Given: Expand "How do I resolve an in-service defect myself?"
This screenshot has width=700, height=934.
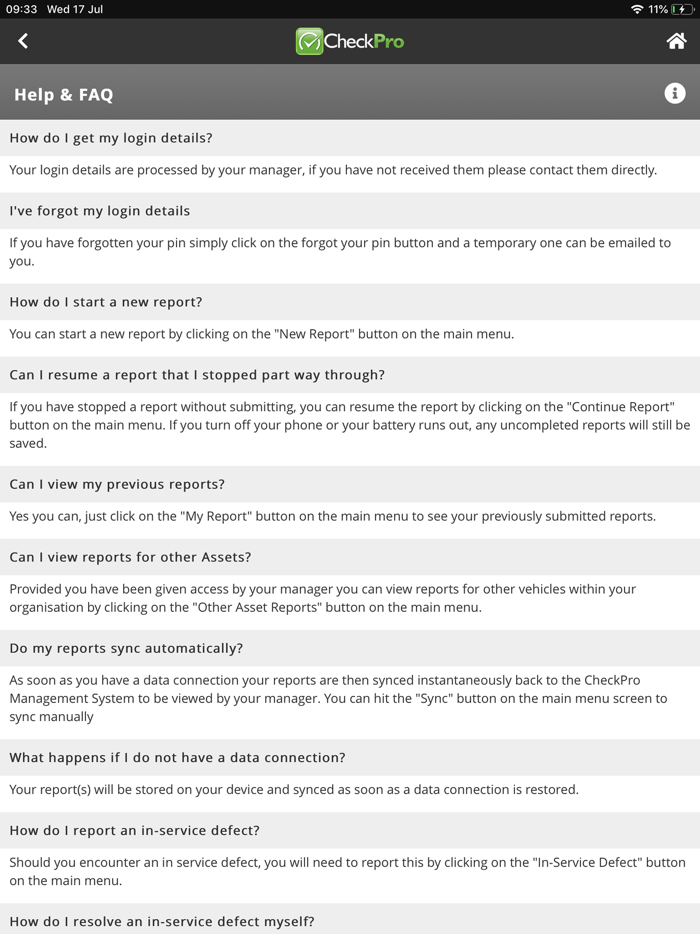Looking at the screenshot, I should point(162,921).
